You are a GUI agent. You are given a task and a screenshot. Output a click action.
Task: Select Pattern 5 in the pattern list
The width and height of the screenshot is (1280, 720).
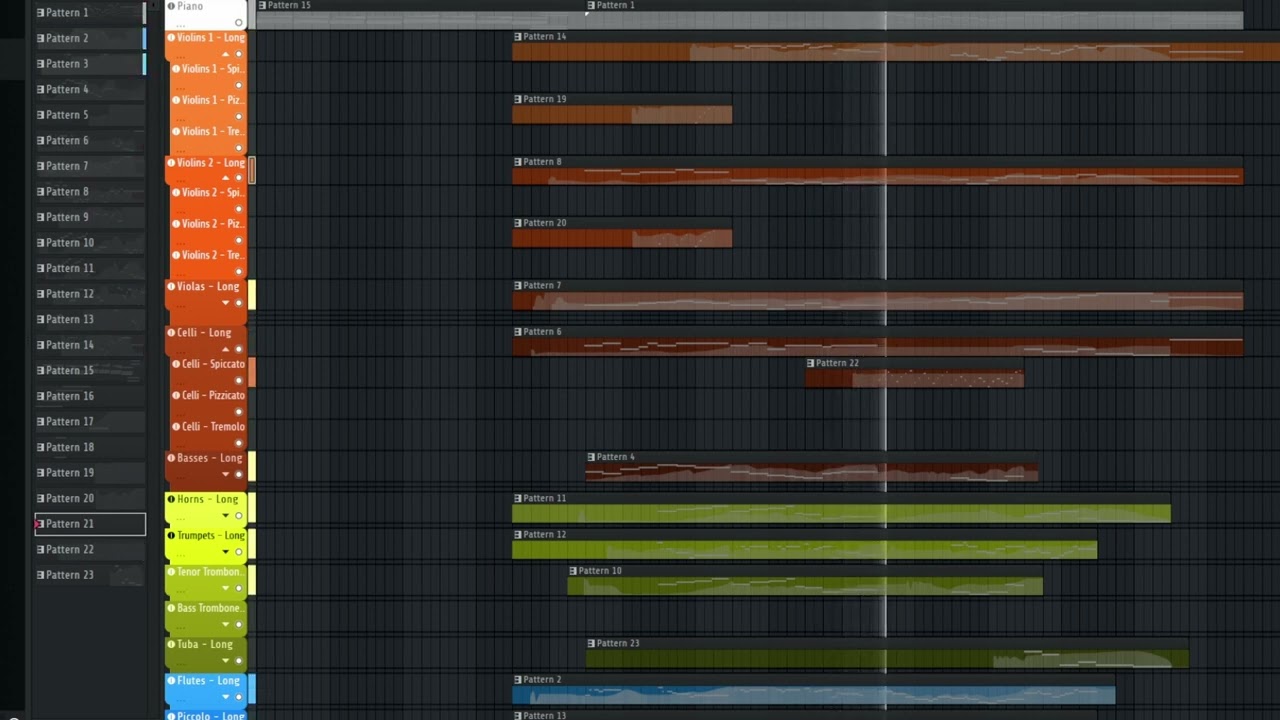point(90,115)
